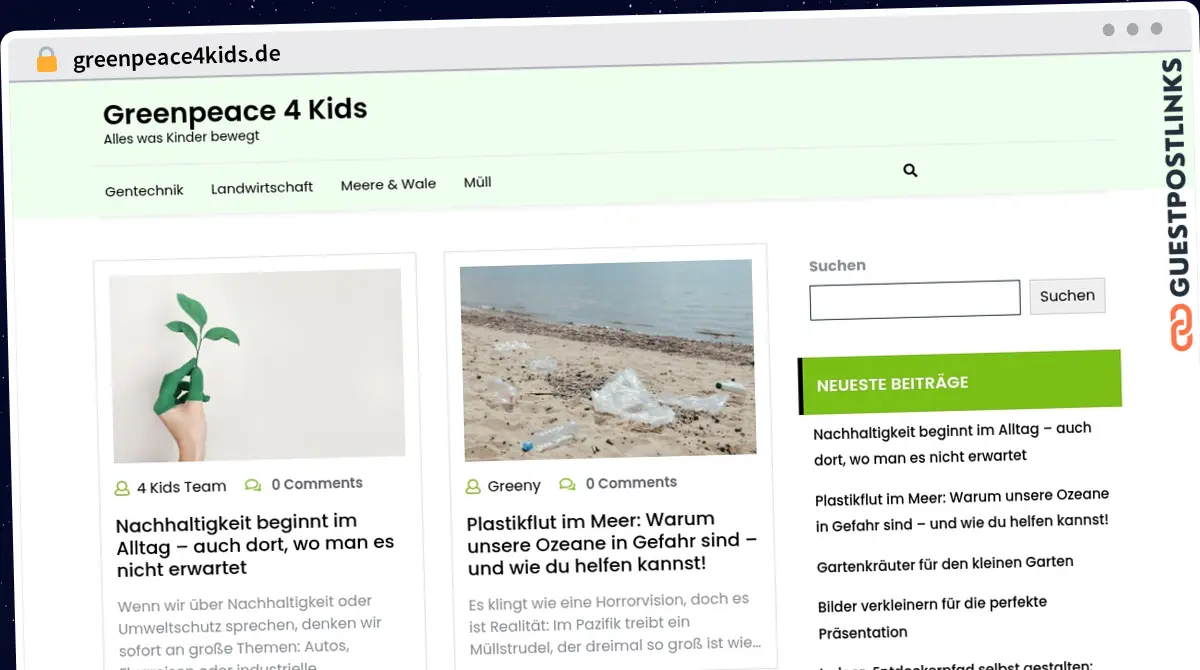The width and height of the screenshot is (1200, 670).
Task: Click the search magnifier icon in navigation
Action: (910, 171)
